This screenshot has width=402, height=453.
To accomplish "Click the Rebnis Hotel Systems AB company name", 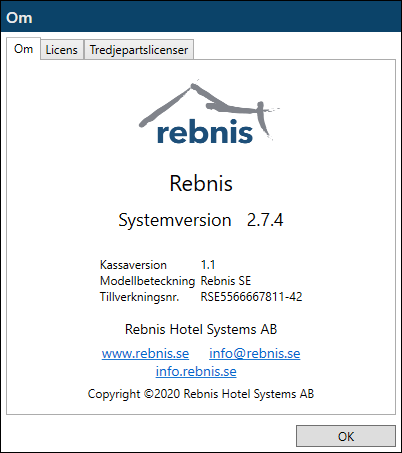I will [201, 329].
